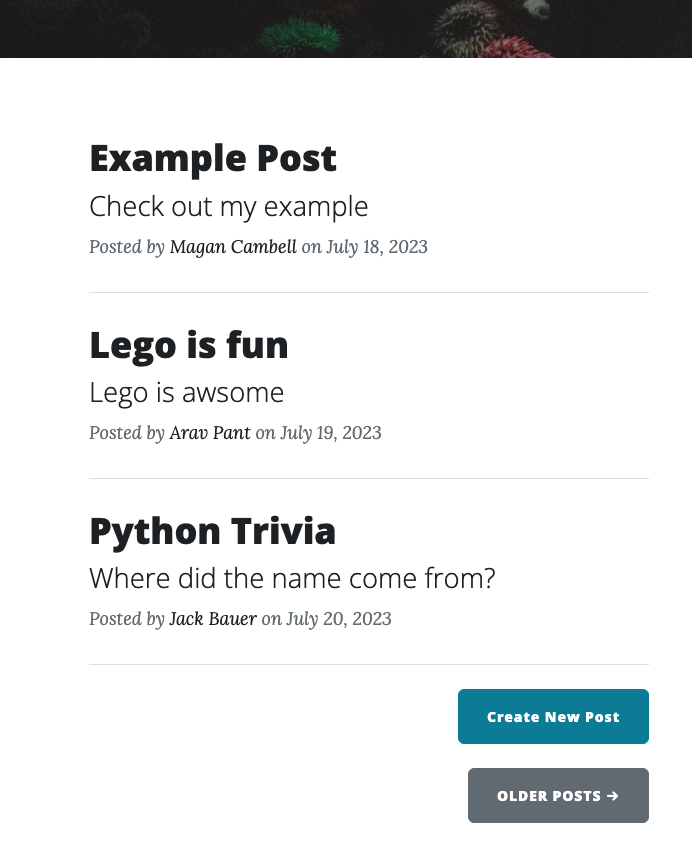Viewport: 692px width, 841px height.
Task: Click the 'Lego is awsome' subtitle
Action: point(187,393)
